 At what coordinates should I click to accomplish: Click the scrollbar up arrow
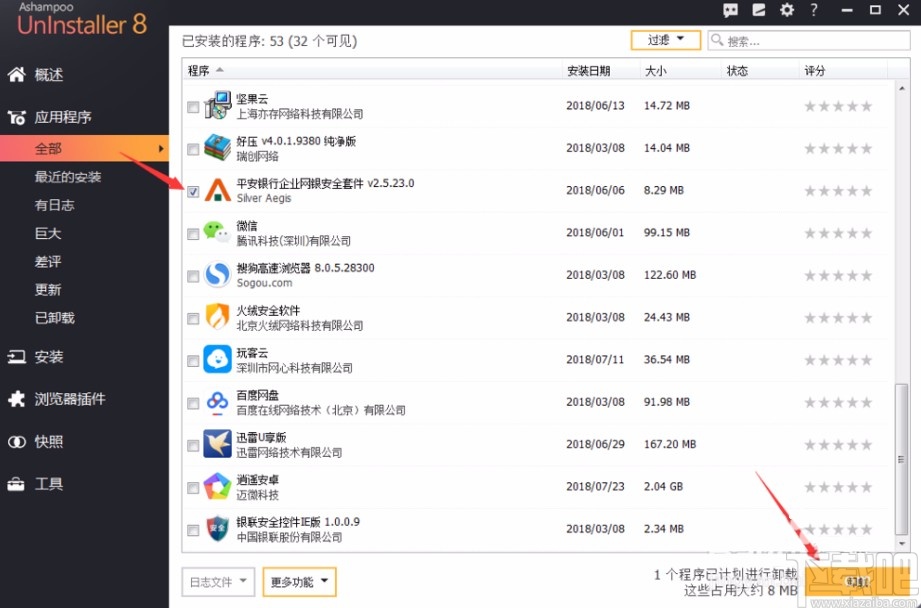pyautogui.click(x=902, y=88)
